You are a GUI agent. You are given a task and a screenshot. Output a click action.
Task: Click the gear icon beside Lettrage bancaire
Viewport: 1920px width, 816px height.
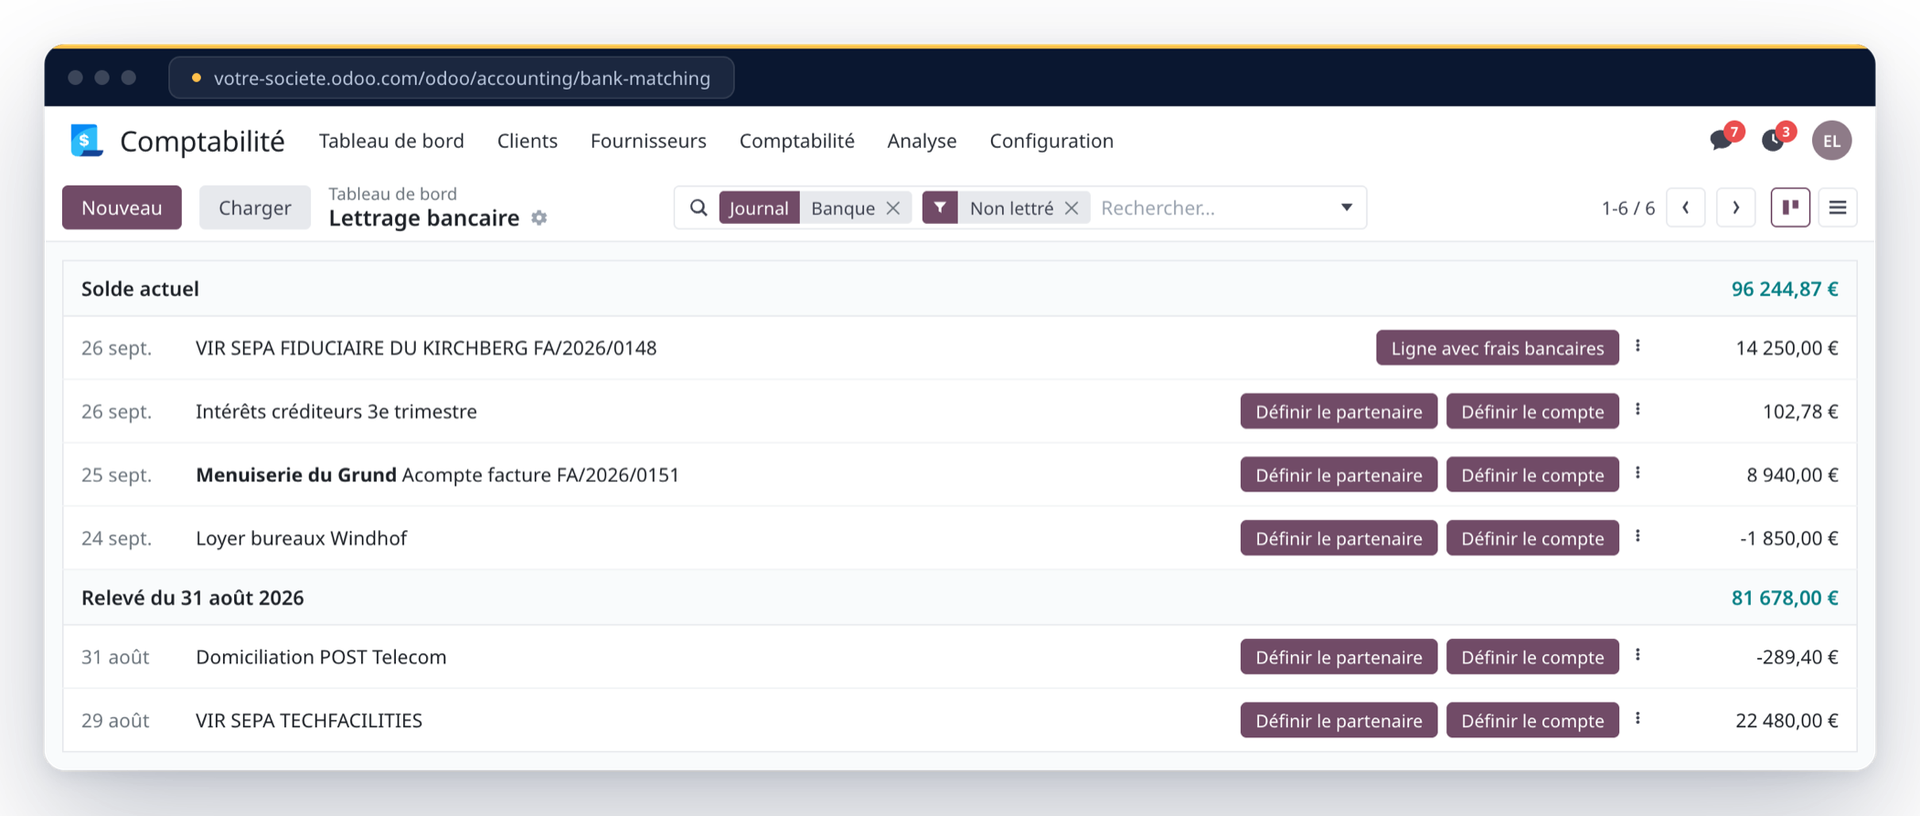(539, 218)
